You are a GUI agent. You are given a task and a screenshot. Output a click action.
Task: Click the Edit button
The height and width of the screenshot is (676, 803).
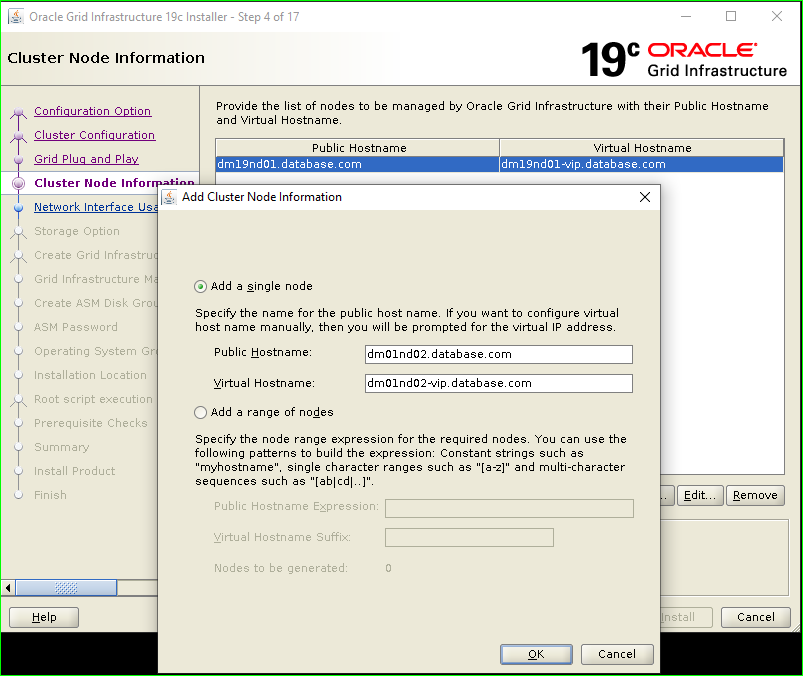[700, 495]
